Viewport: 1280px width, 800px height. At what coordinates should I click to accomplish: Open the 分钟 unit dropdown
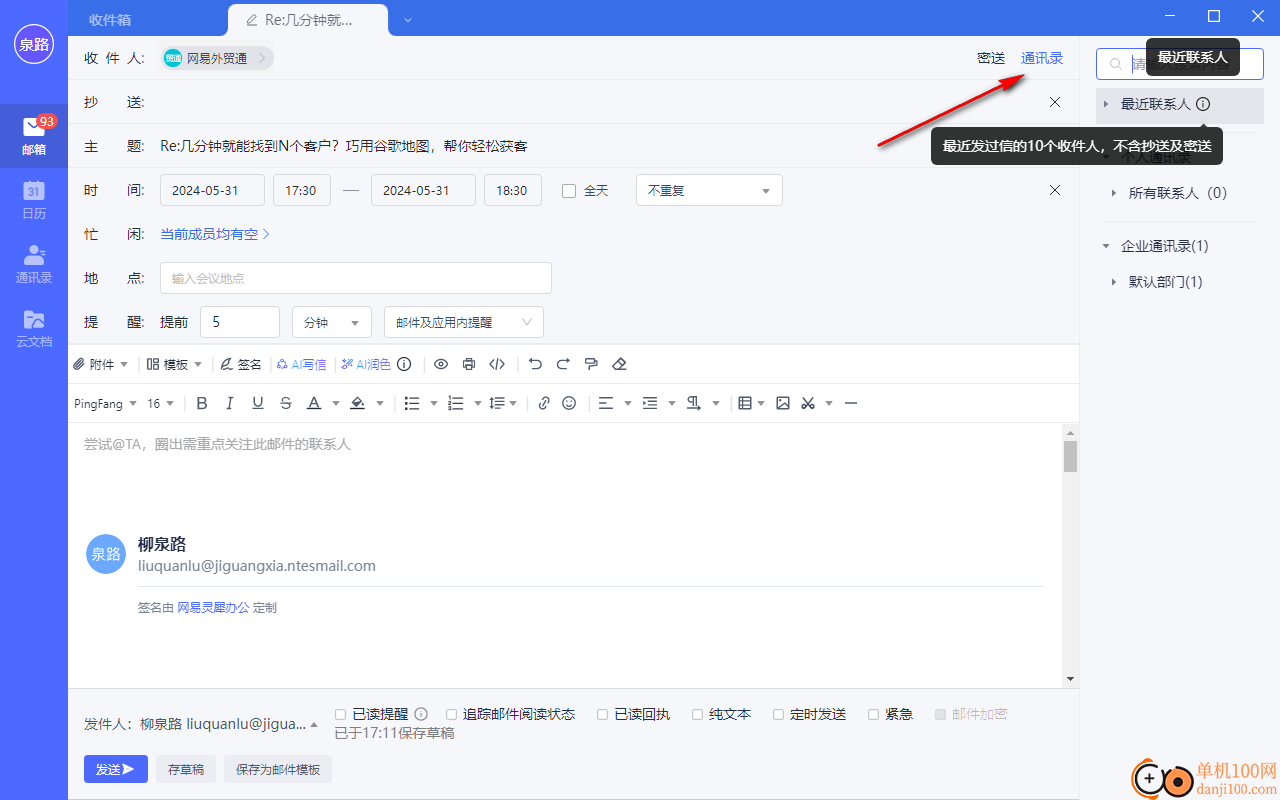tap(331, 322)
